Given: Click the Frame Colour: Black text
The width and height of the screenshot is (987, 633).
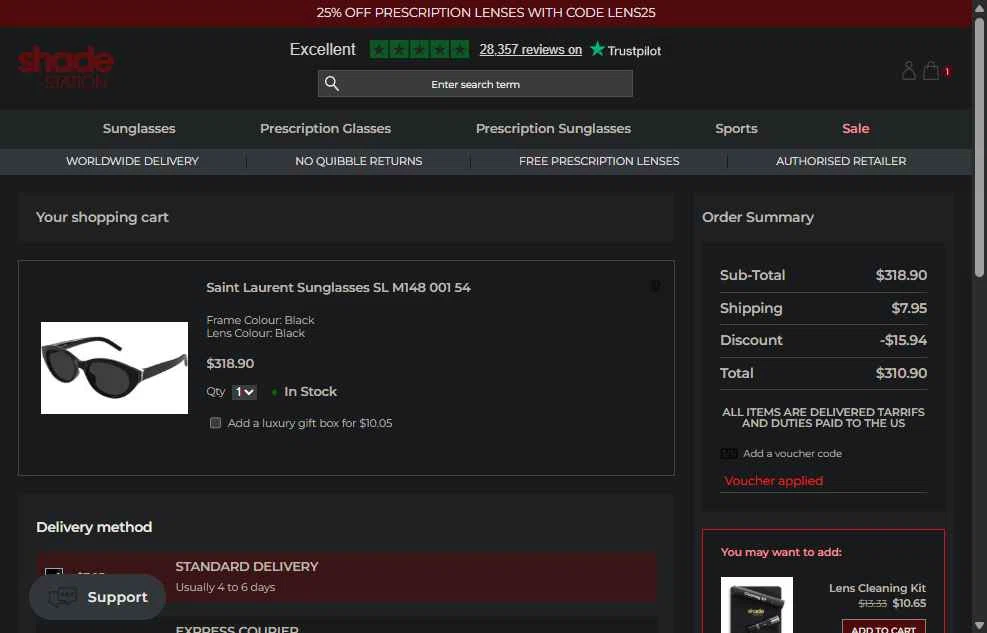Looking at the screenshot, I should pyautogui.click(x=260, y=320).
